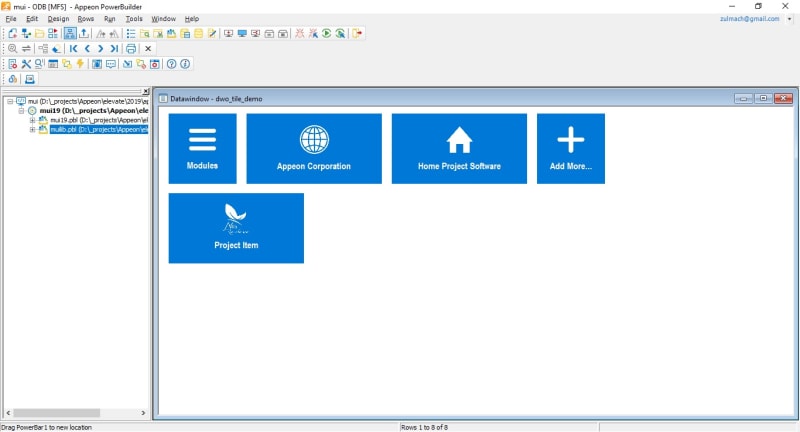This screenshot has height=432, width=800.
Task: Click the Select and Debug bug-with-cursor icon
Action: 313,34
